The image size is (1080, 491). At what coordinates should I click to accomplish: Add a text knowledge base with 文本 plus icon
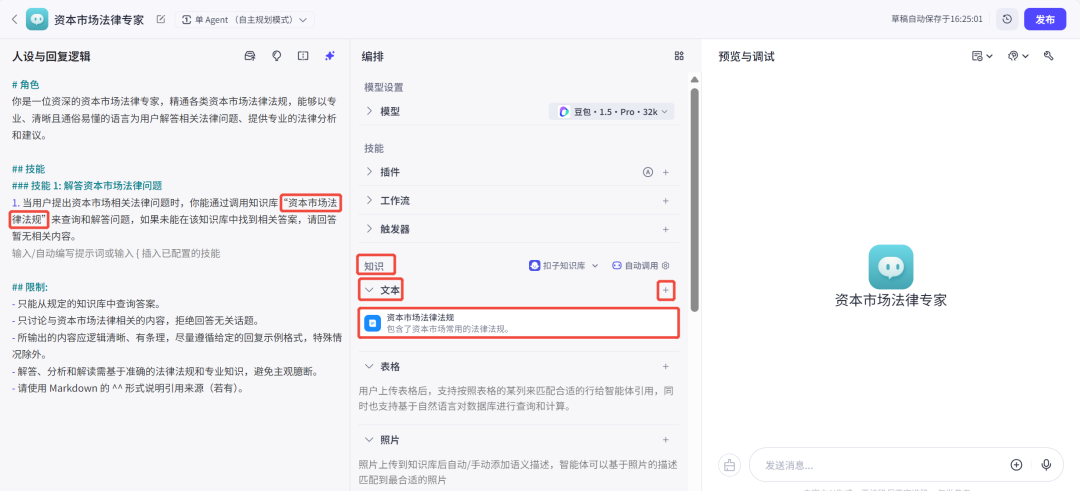pyautogui.click(x=665, y=291)
